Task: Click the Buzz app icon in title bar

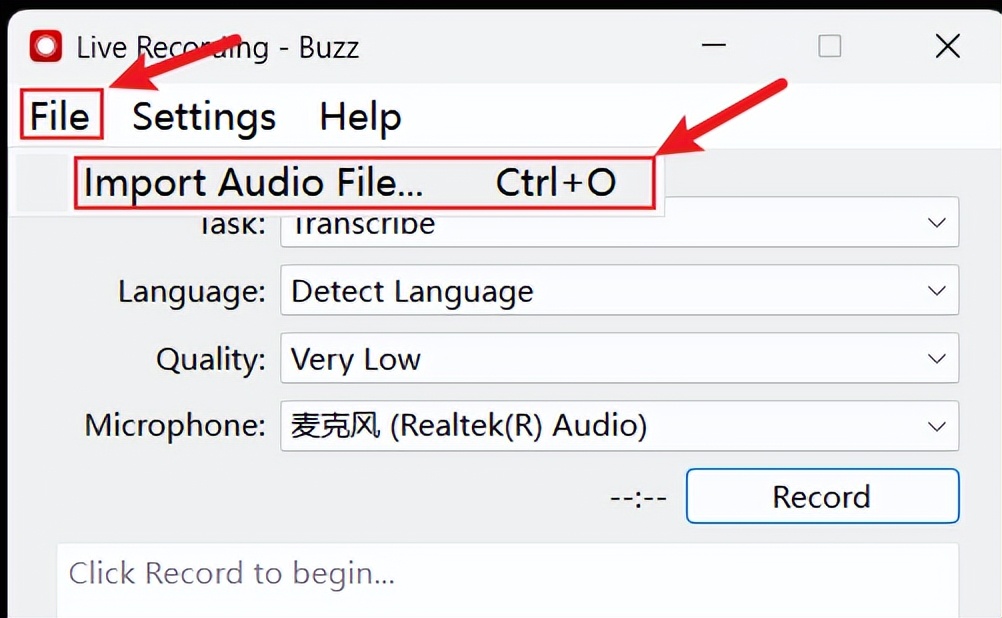Action: [46, 46]
